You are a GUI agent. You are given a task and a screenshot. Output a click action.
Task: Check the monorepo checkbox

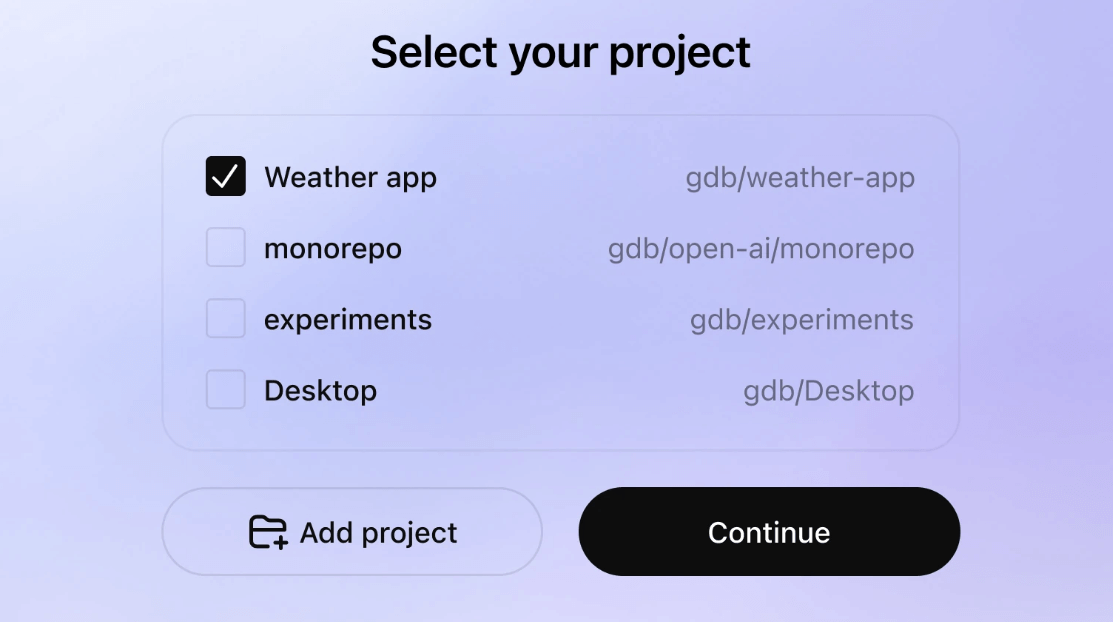226,248
